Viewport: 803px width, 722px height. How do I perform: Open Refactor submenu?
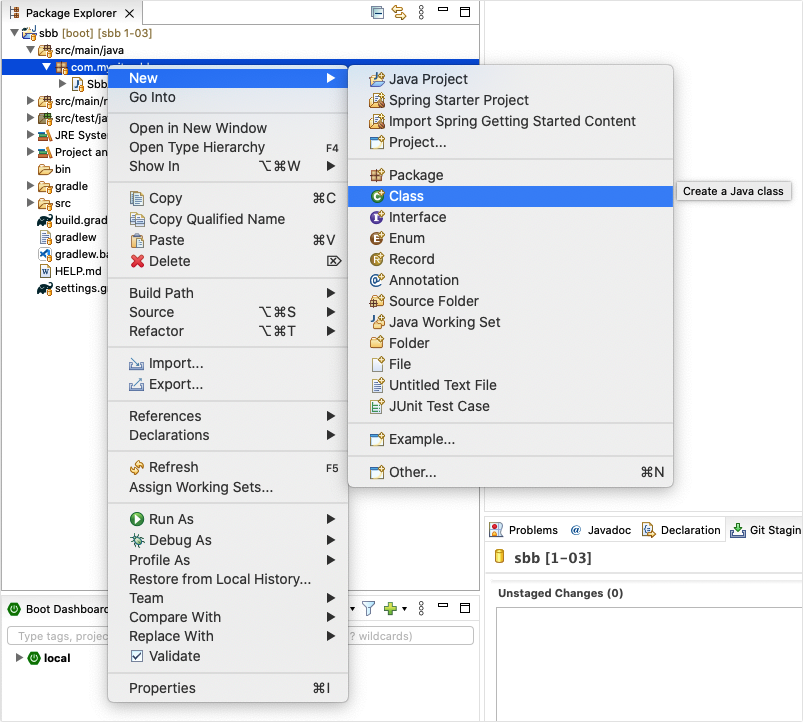click(x=228, y=331)
